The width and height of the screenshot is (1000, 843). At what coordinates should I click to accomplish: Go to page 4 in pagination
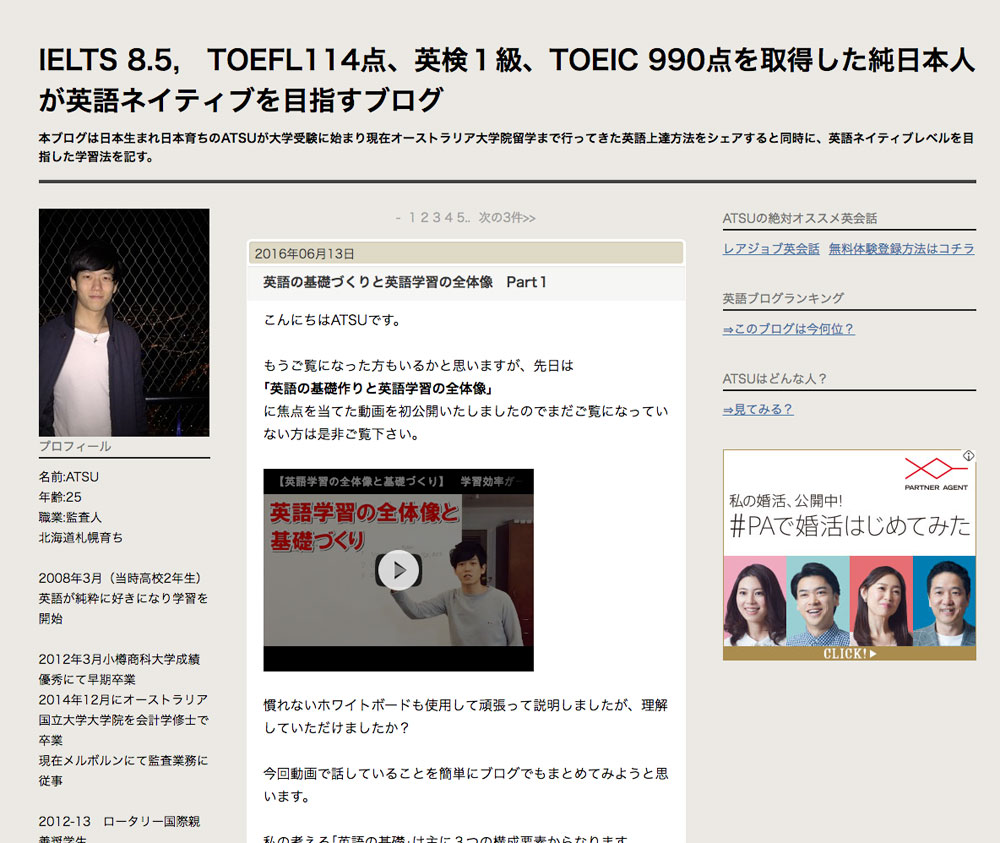coord(448,218)
